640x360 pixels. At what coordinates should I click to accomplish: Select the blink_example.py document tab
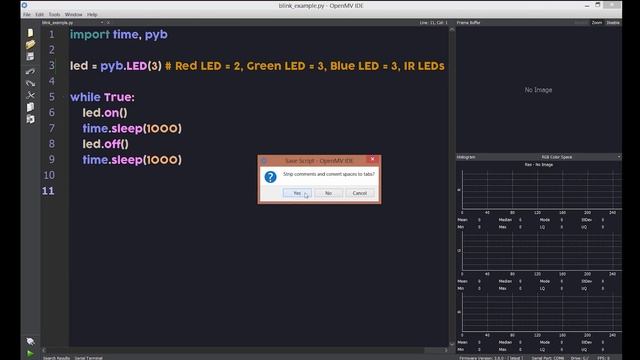pos(58,22)
